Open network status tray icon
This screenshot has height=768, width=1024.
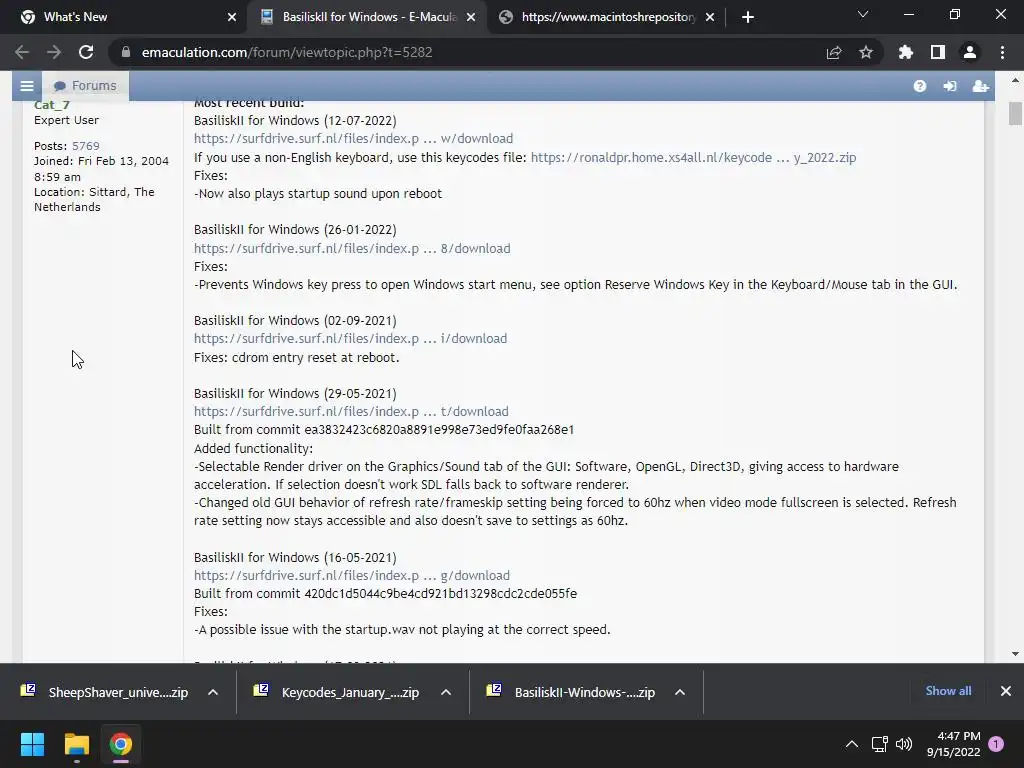880,744
